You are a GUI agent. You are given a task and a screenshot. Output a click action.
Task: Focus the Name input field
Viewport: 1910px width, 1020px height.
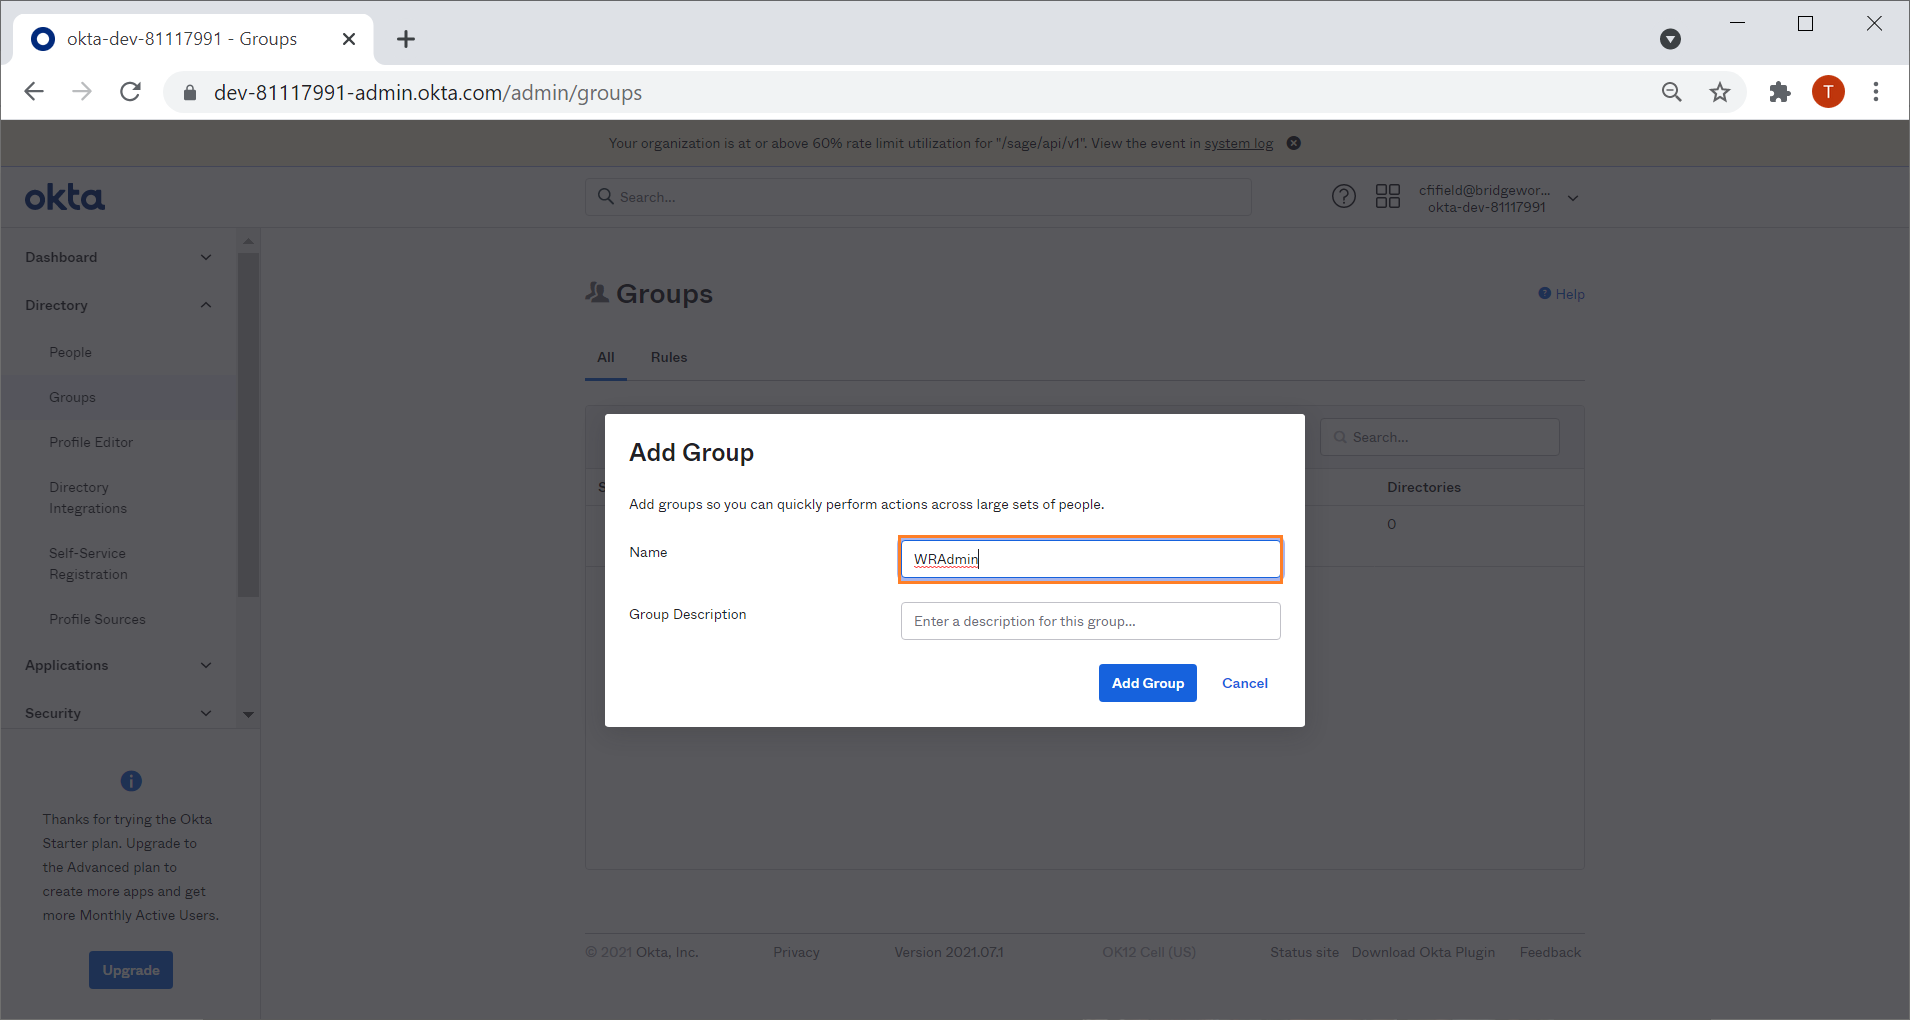click(x=1091, y=559)
